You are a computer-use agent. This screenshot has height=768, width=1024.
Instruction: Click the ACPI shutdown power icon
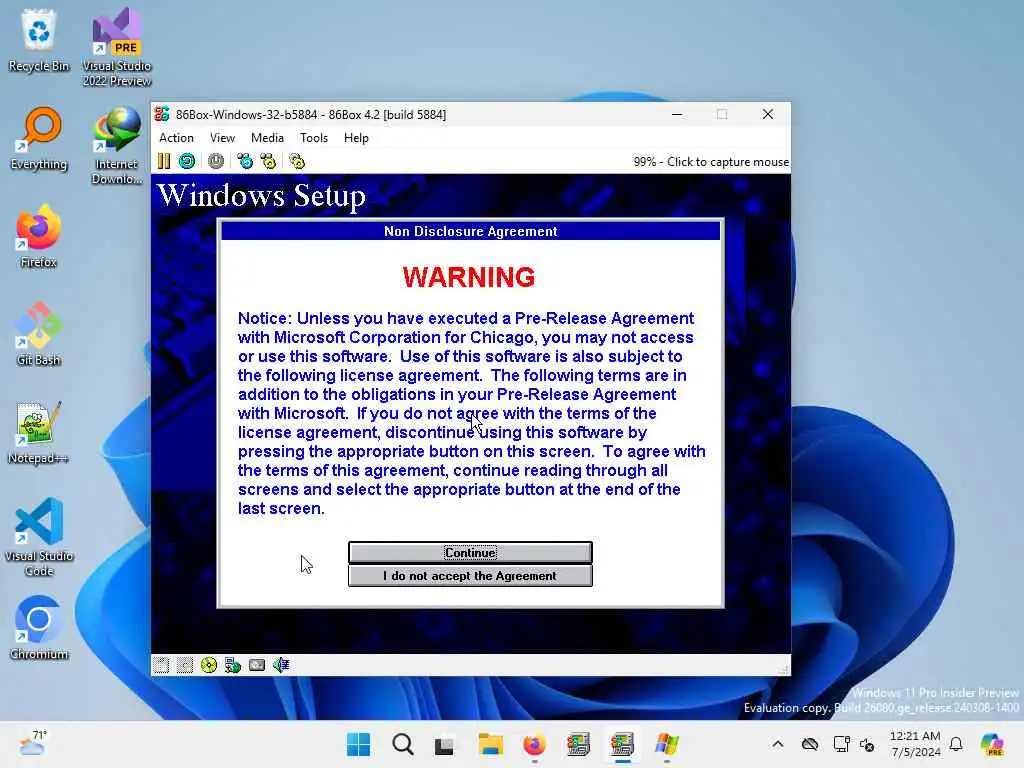(x=216, y=161)
